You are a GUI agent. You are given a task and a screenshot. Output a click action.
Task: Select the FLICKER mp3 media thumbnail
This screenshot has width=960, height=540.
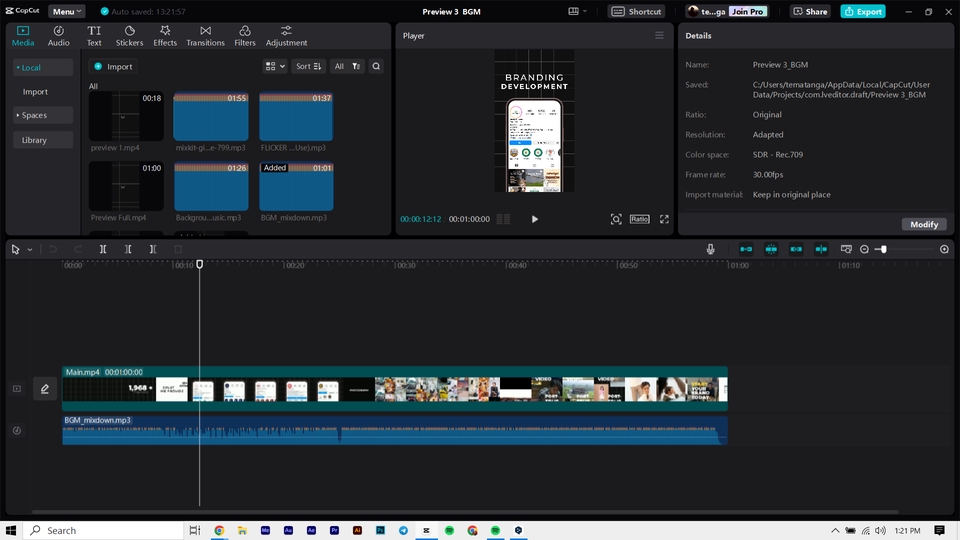click(296, 116)
